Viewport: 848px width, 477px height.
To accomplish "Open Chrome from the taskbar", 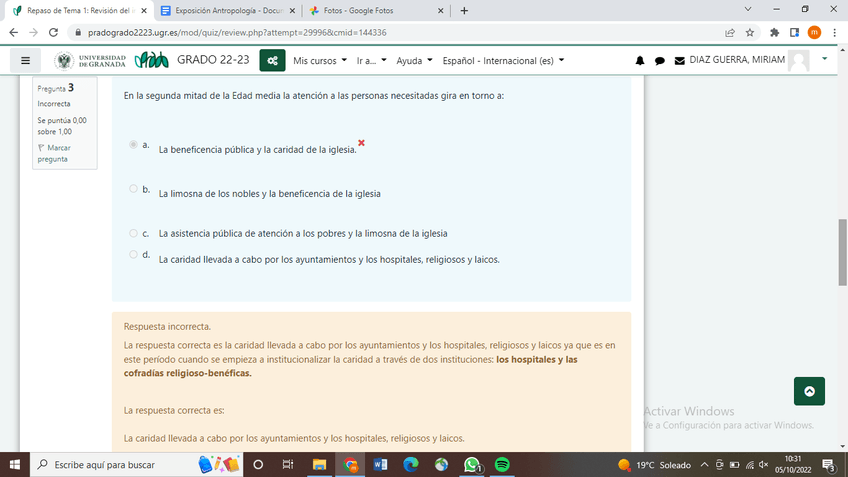I will coord(350,465).
